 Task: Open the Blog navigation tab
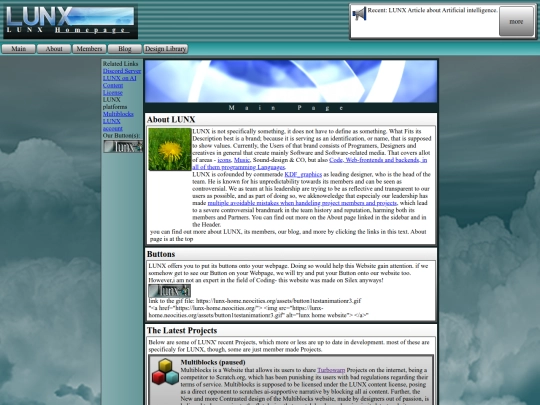[125, 49]
